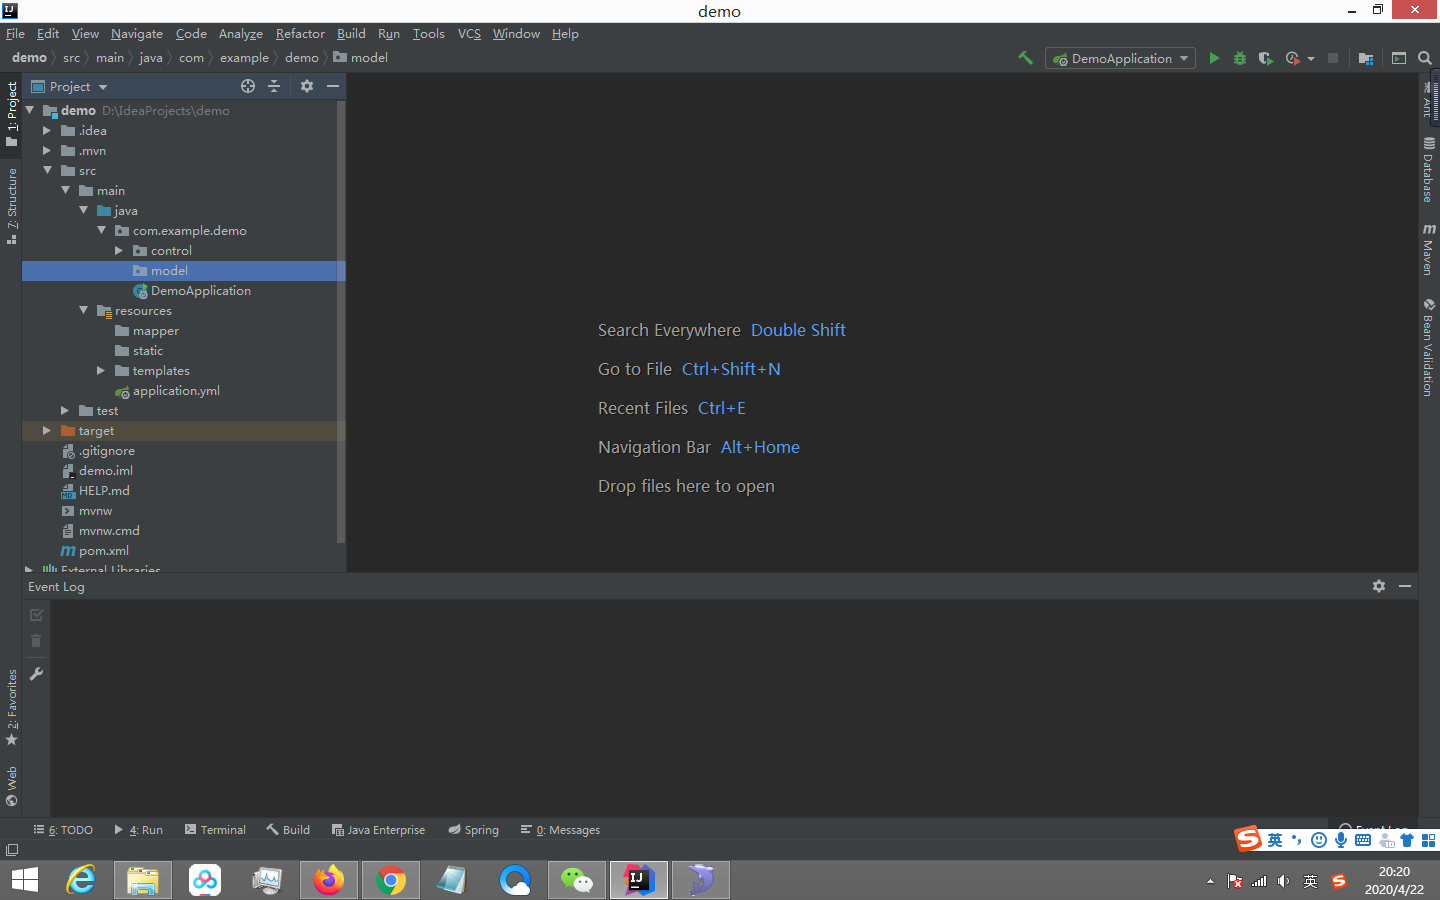Open Chrome from the taskbar

[x=391, y=880]
